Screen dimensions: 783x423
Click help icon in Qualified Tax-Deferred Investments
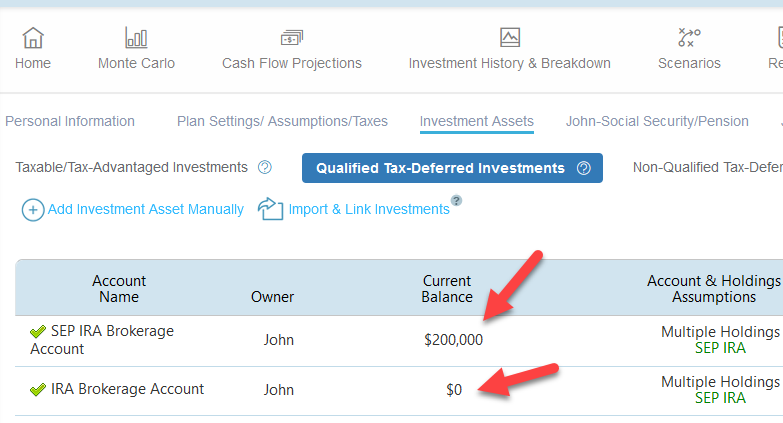point(583,168)
